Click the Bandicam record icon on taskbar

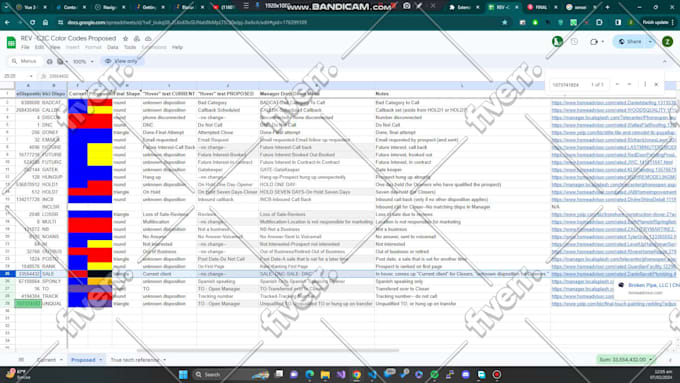[497, 374]
